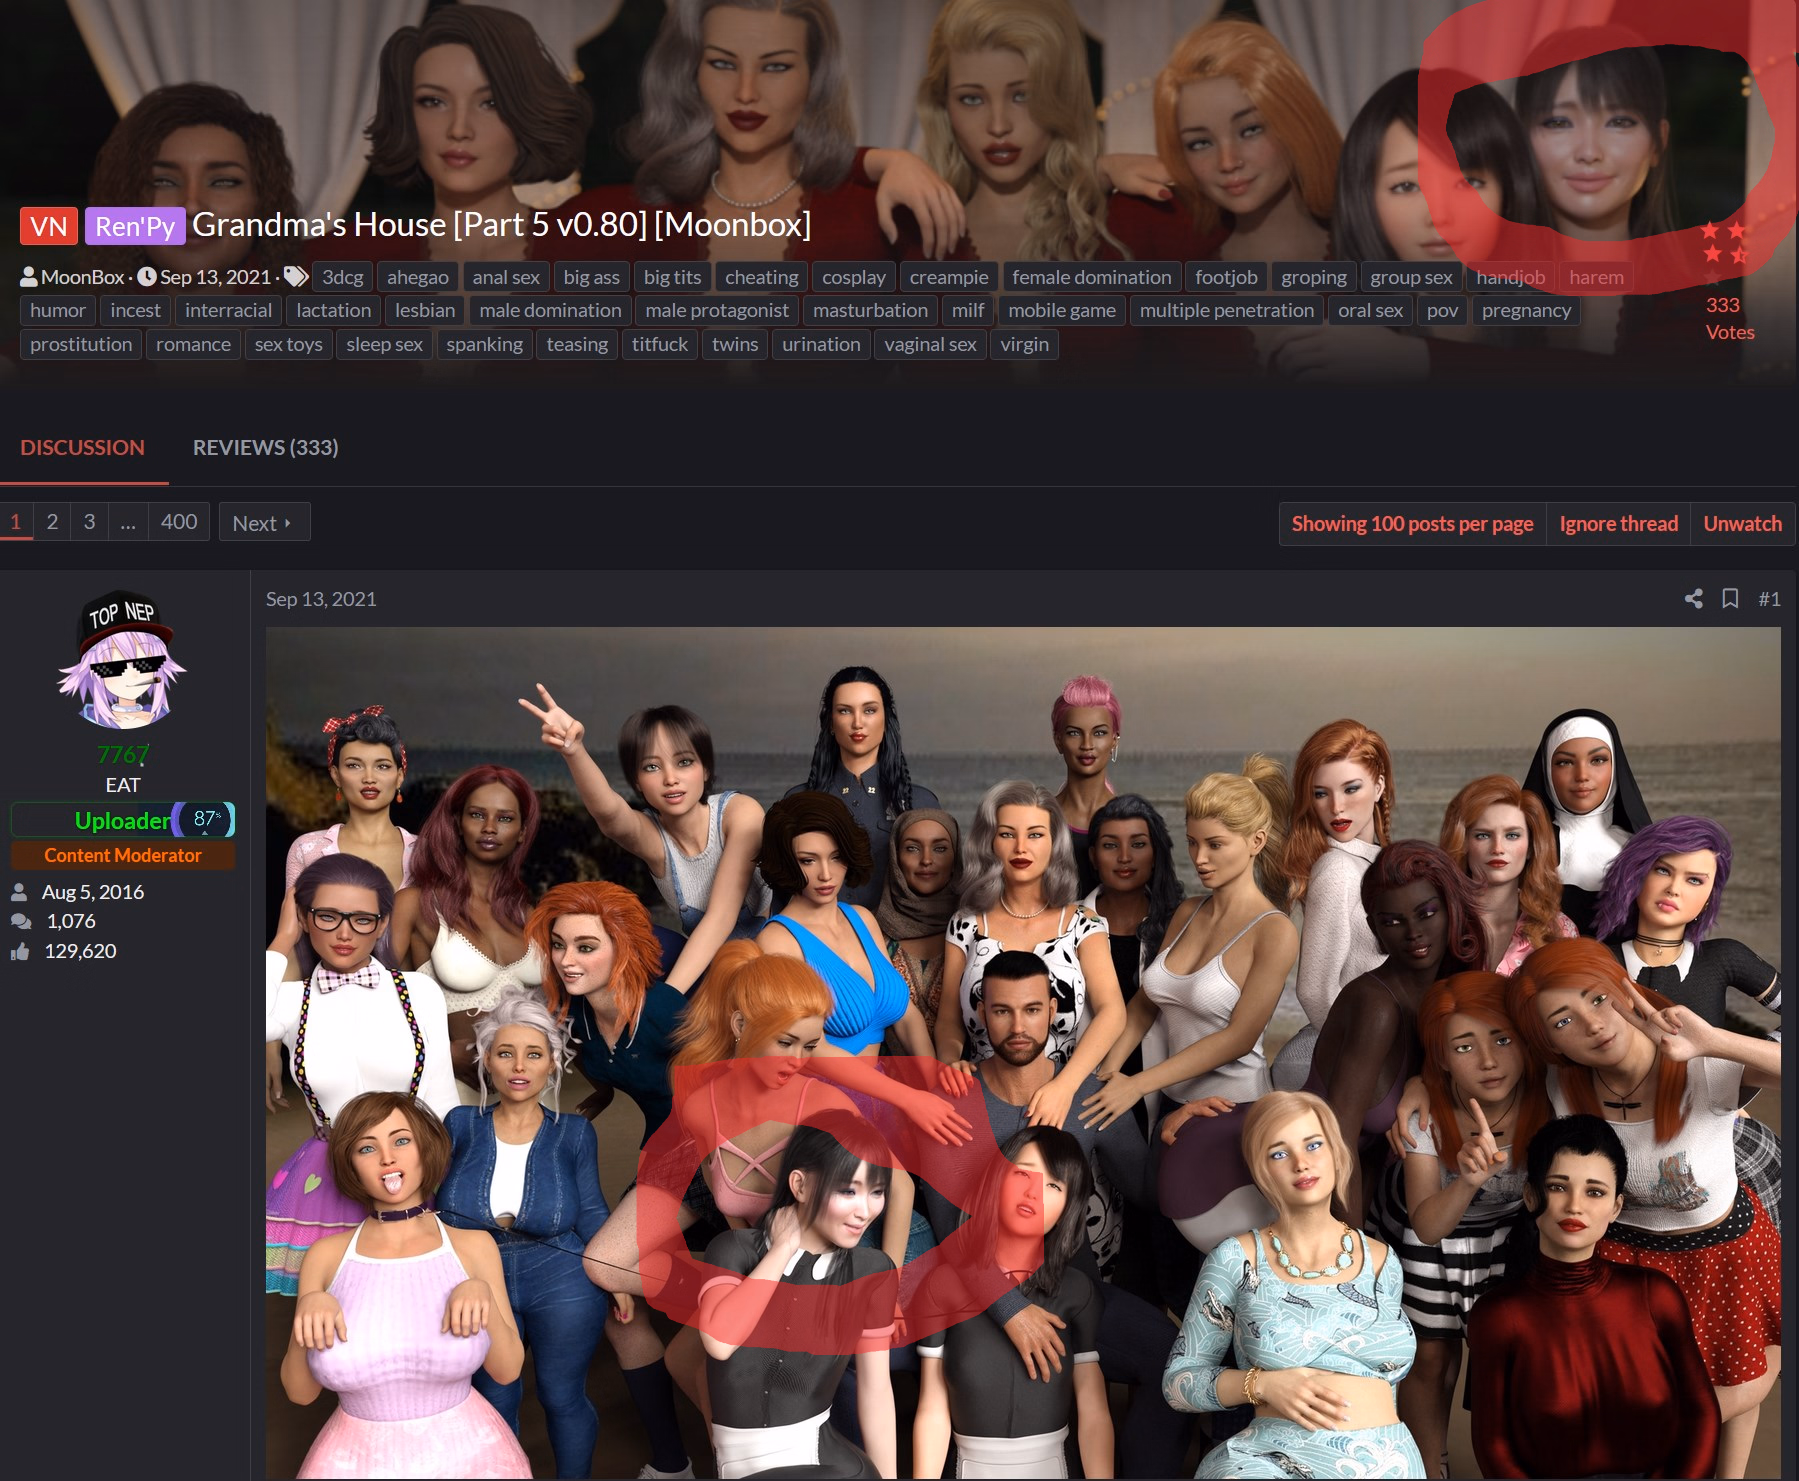1799x1481 pixels.
Task: Click the 87 level badge next to Uploader
Action: pos(206,819)
